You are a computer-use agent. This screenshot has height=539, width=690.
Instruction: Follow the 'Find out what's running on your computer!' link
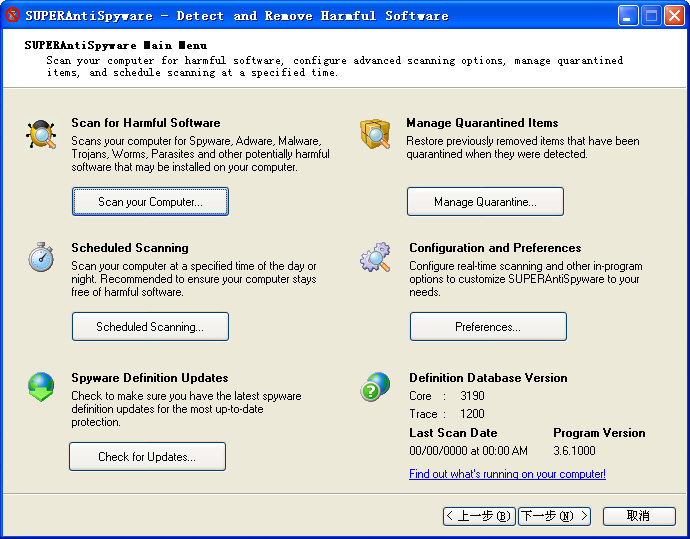(507, 474)
